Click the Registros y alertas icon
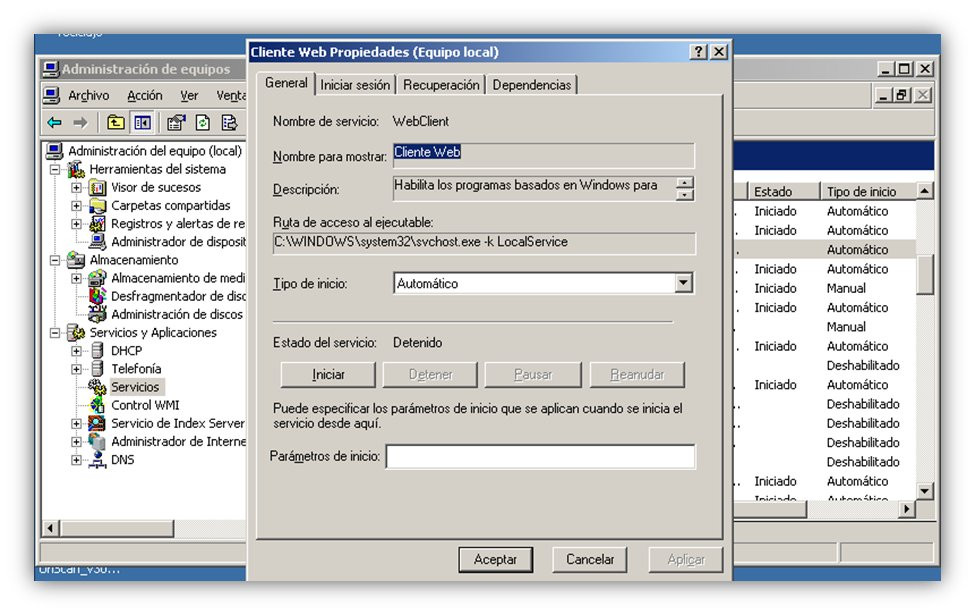 click(x=97, y=223)
